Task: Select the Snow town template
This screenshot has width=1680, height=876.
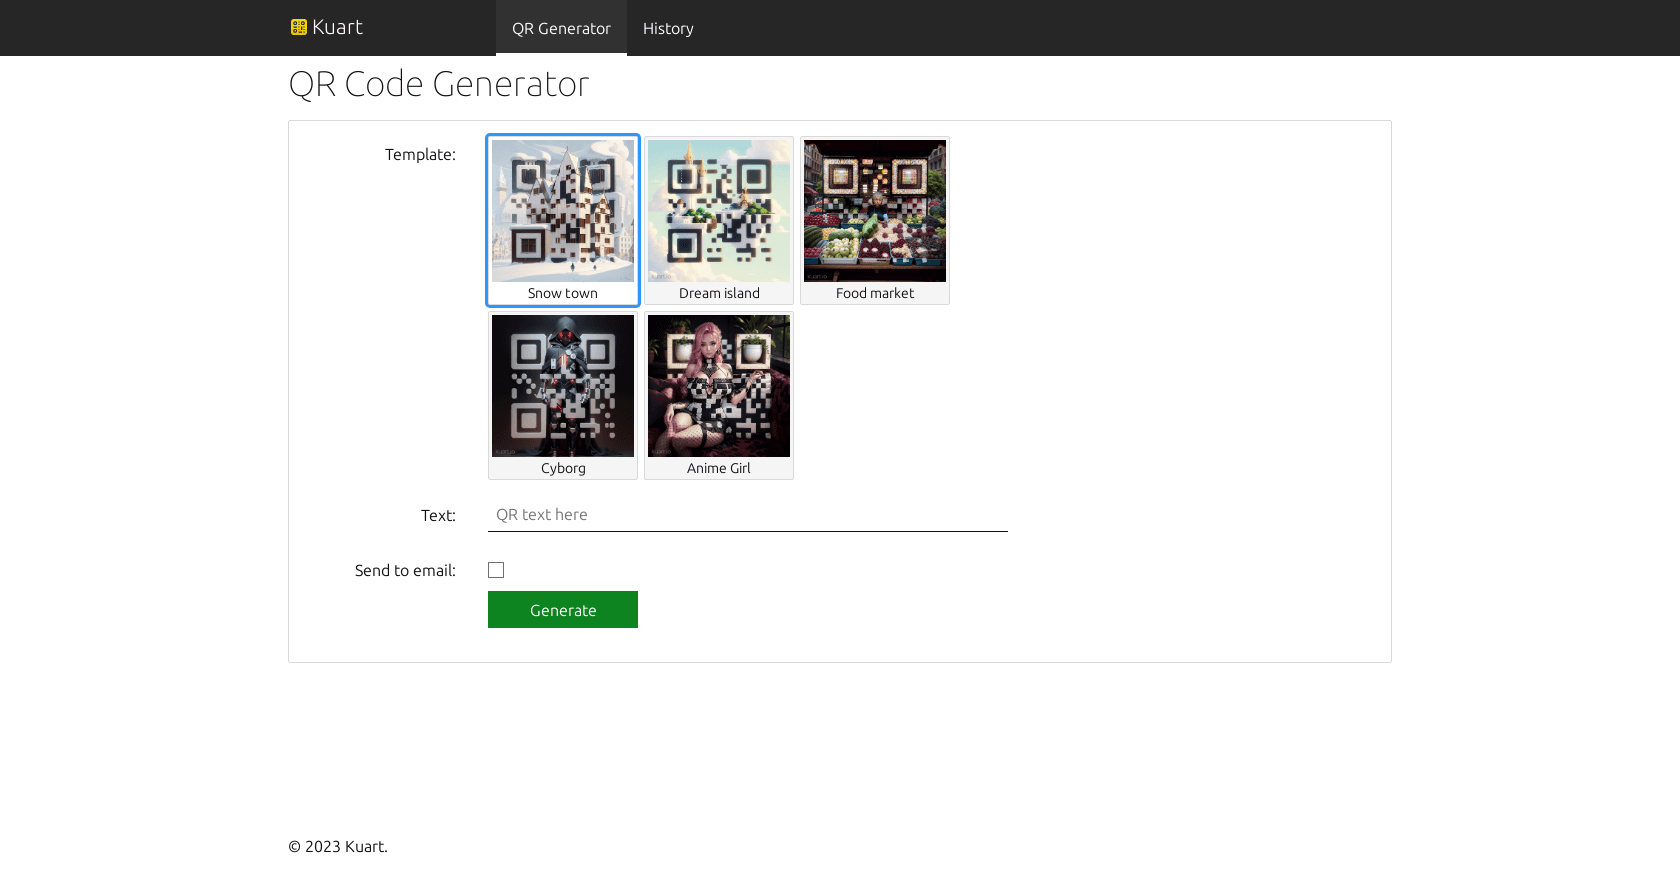Action: point(563,220)
